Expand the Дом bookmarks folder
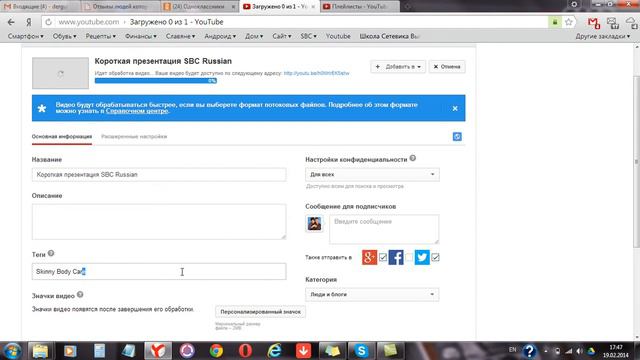 (x=254, y=36)
